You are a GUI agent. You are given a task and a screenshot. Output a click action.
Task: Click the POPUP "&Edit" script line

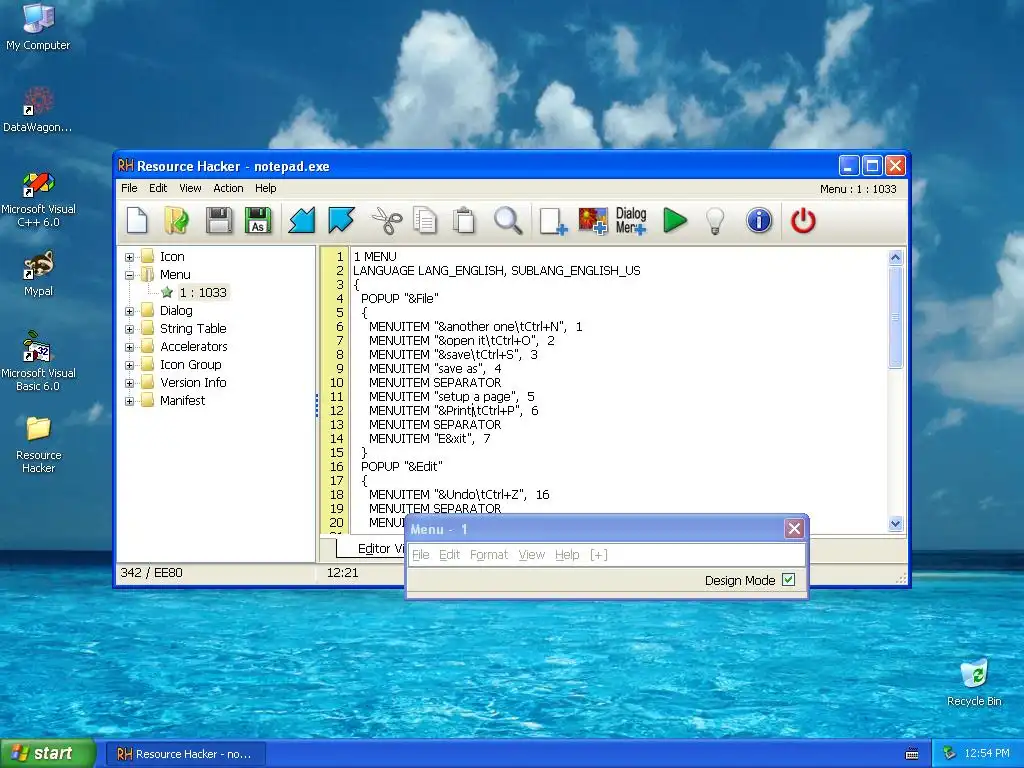[x=402, y=467]
